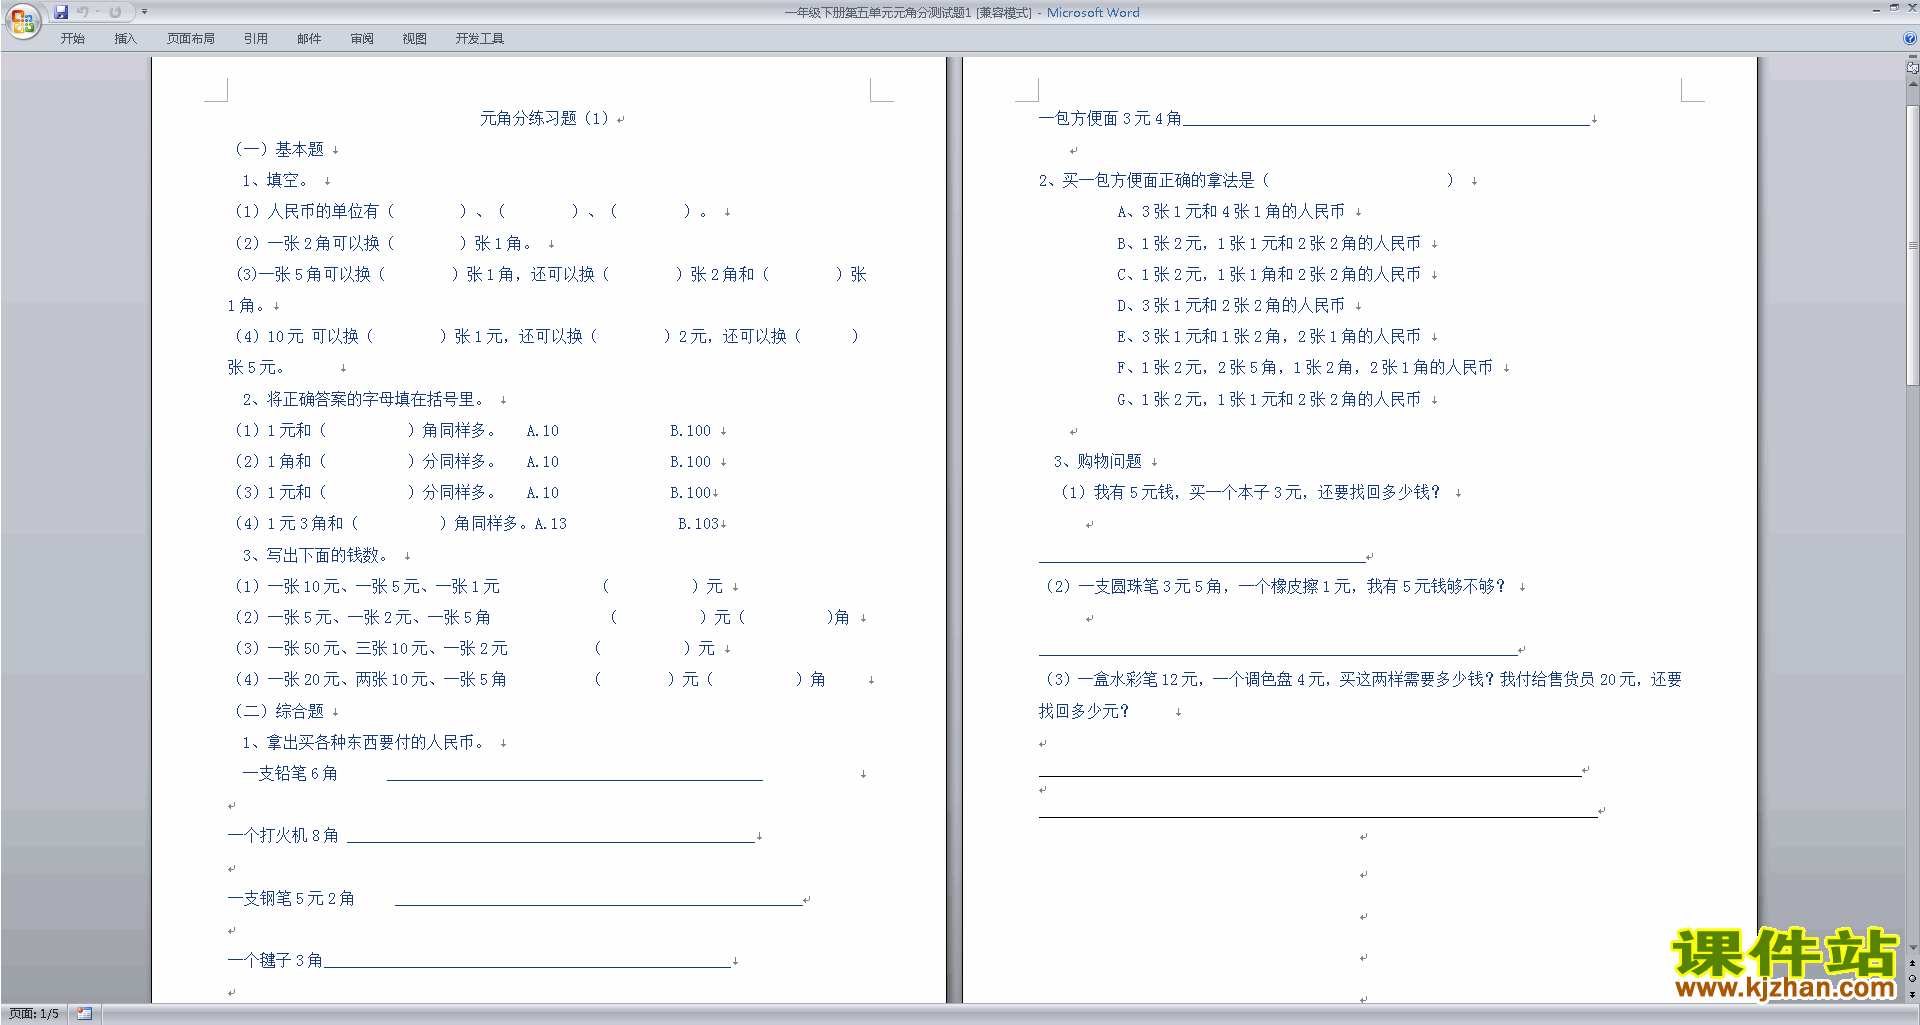
Task: Open the Select Browse Object circle button
Action: [1912, 978]
